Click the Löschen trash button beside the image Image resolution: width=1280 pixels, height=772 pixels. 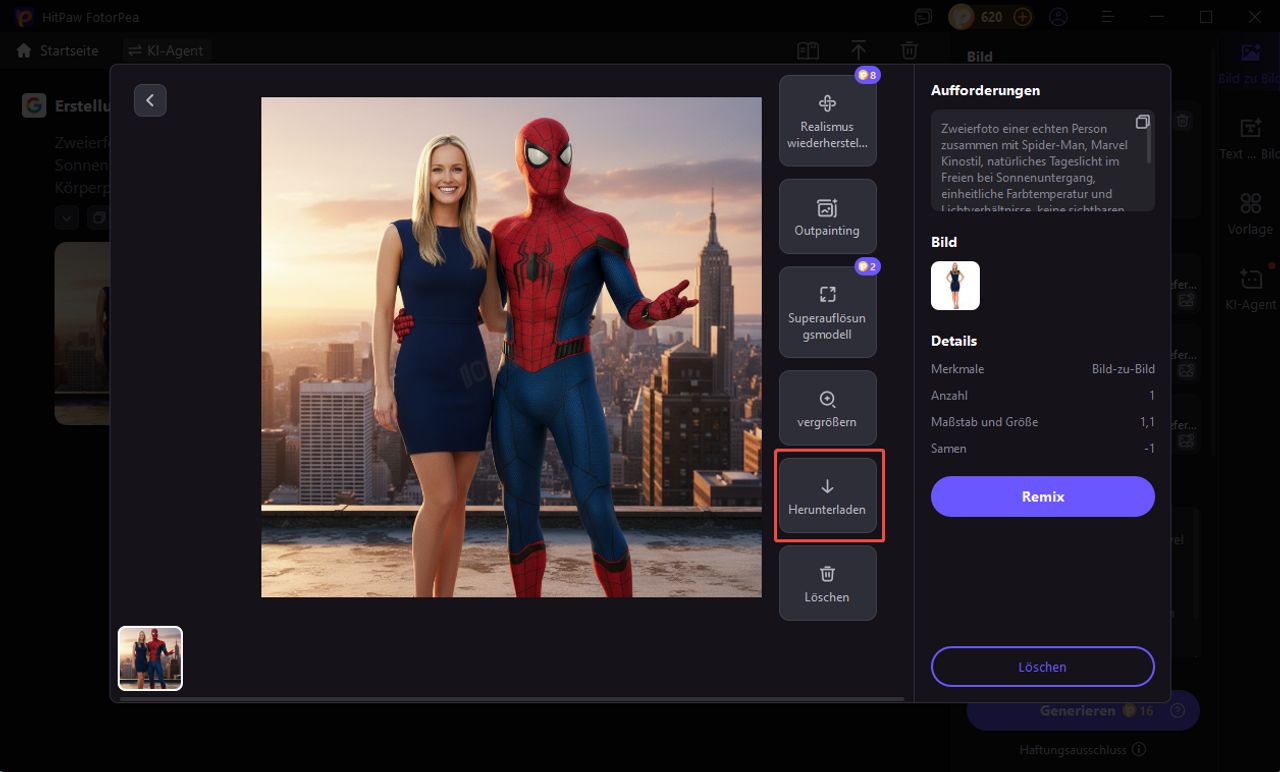pos(828,583)
